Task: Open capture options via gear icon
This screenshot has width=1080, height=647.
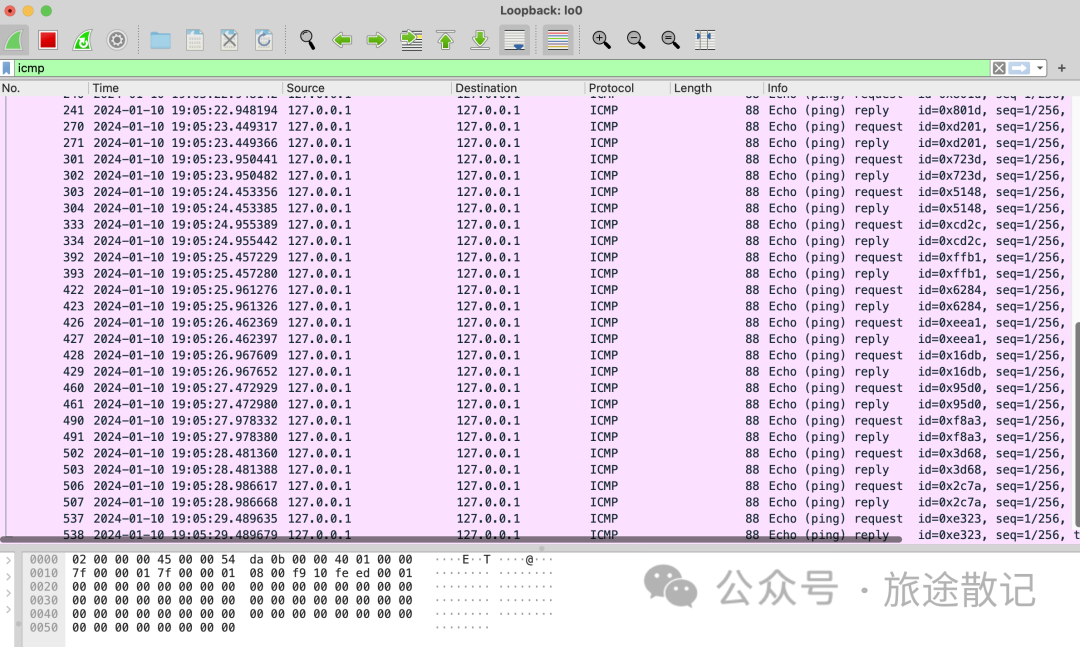Action: pyautogui.click(x=117, y=40)
